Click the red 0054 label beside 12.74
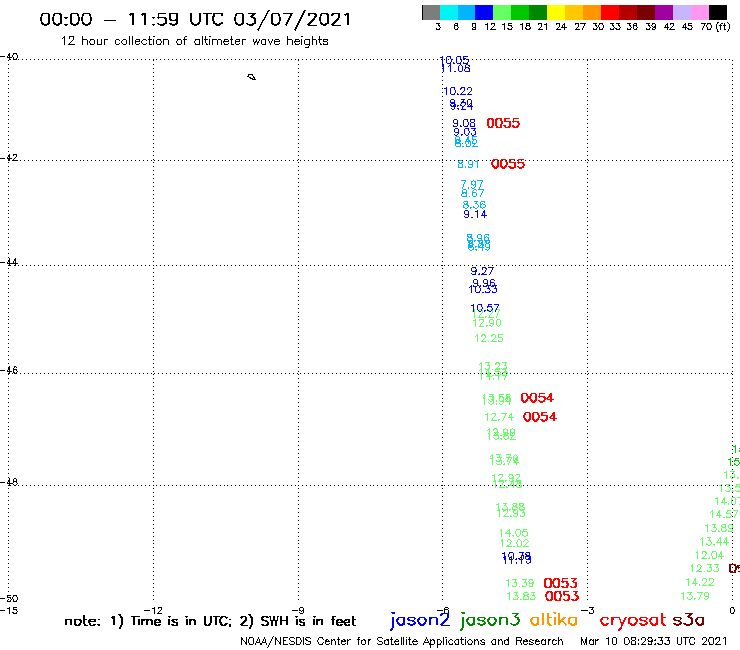This screenshot has height=650, width=740. coord(540,417)
